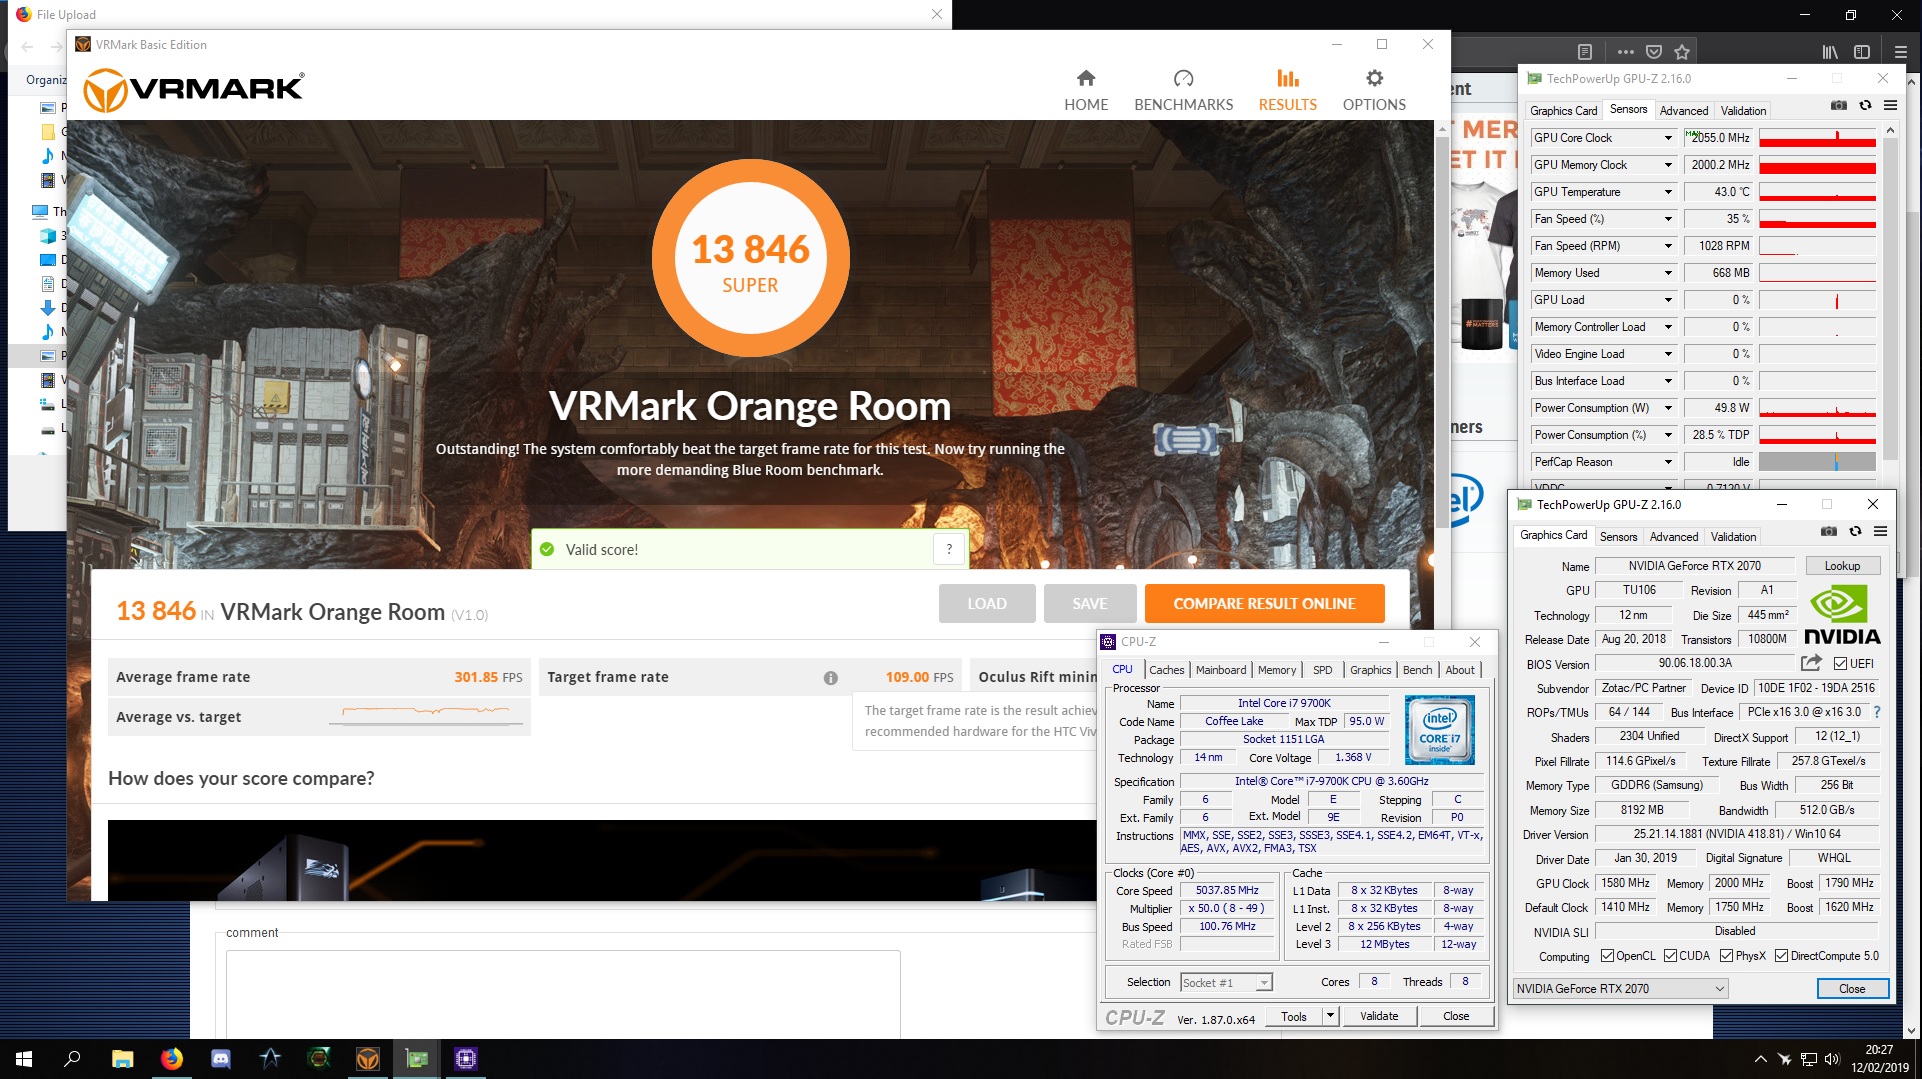Open CPU-Z taskbar icon
1922x1079 pixels.
pyautogui.click(x=466, y=1058)
